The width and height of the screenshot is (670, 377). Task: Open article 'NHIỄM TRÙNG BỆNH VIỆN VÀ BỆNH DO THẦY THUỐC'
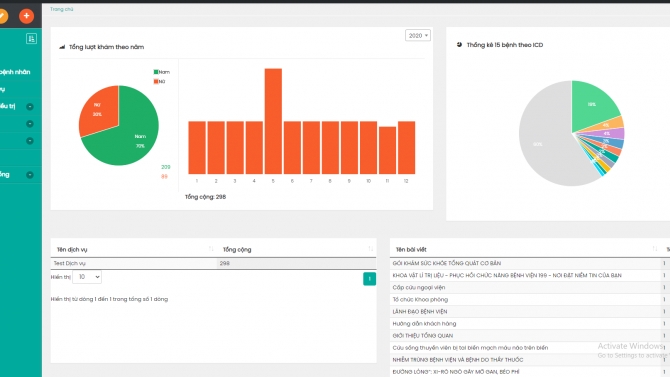tap(458, 360)
